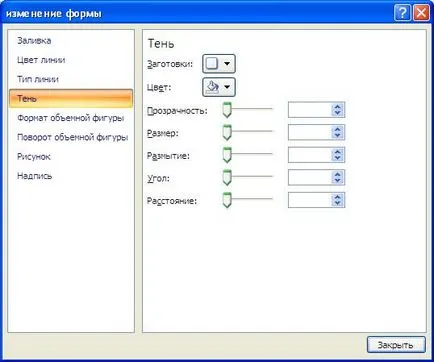The height and width of the screenshot is (362, 434).
Task: Increase Расстояние with the up spinner arrow
Action: 337,197
